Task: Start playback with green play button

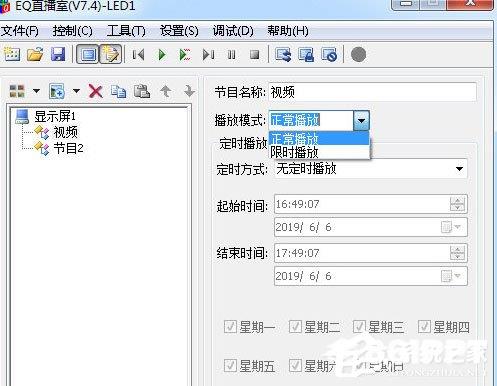Action: point(162,54)
